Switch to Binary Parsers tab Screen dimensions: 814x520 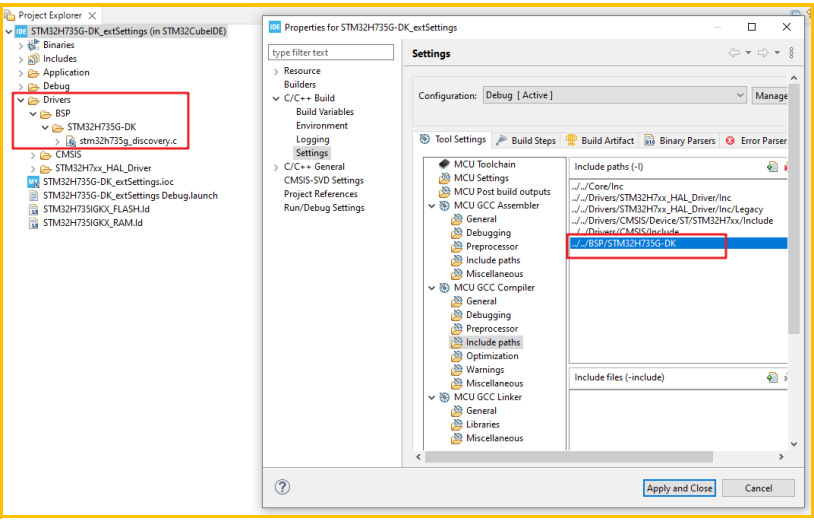tap(680, 141)
